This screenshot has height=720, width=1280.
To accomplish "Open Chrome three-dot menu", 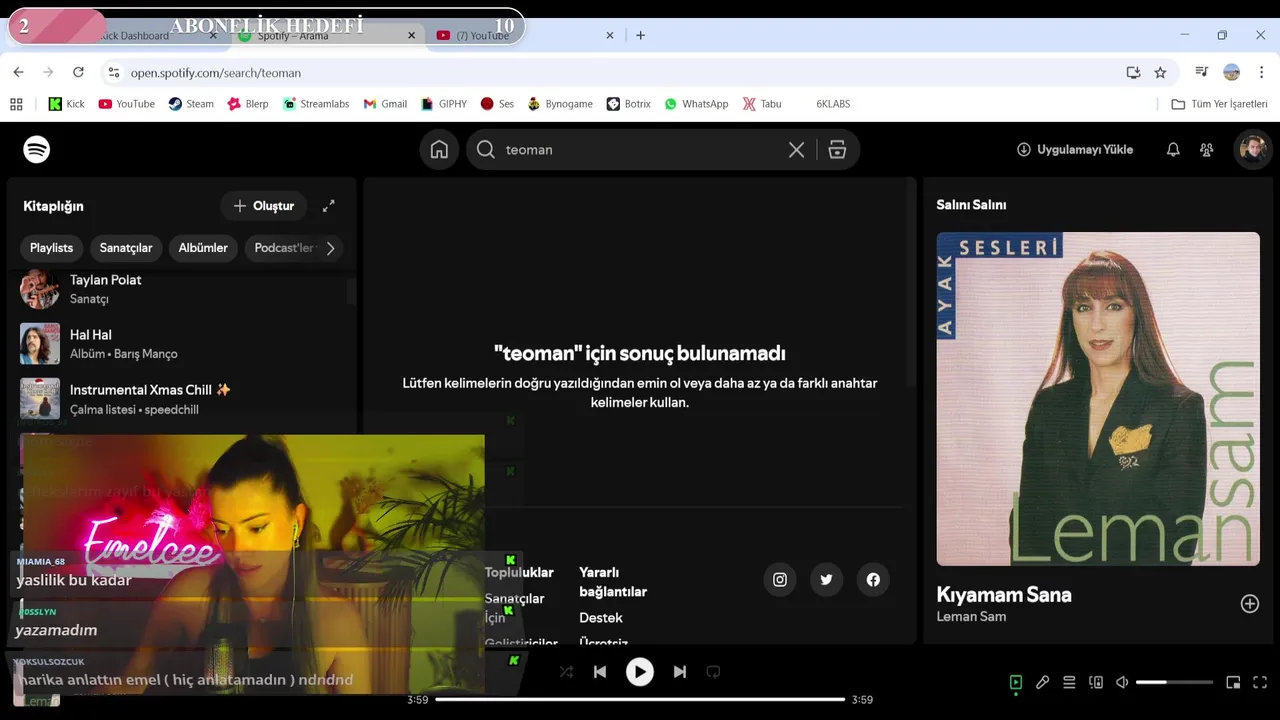I will (1262, 72).
